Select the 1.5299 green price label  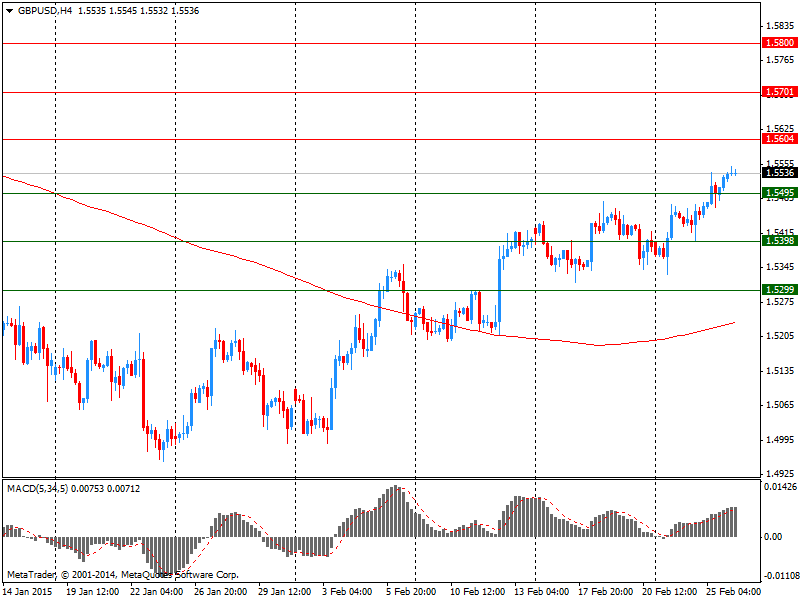click(779, 289)
